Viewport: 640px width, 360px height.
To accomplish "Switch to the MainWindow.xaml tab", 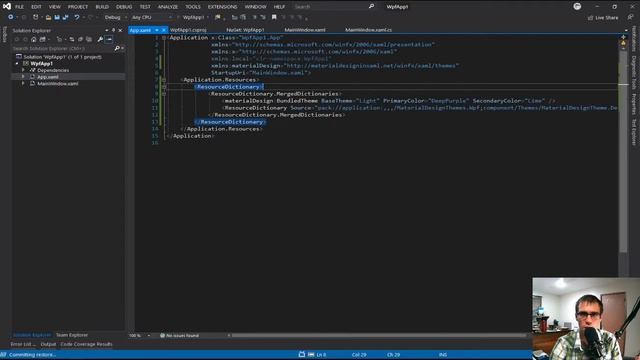I will point(305,30).
